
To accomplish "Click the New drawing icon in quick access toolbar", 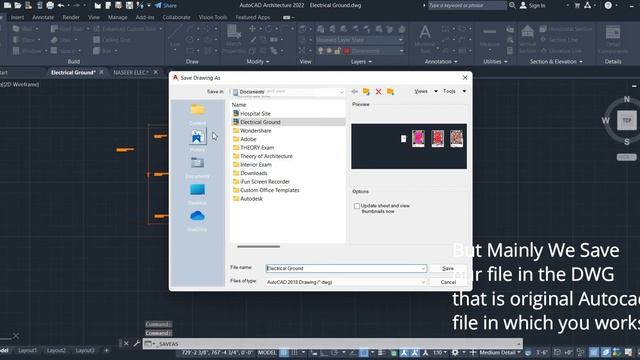I will [7, 5].
